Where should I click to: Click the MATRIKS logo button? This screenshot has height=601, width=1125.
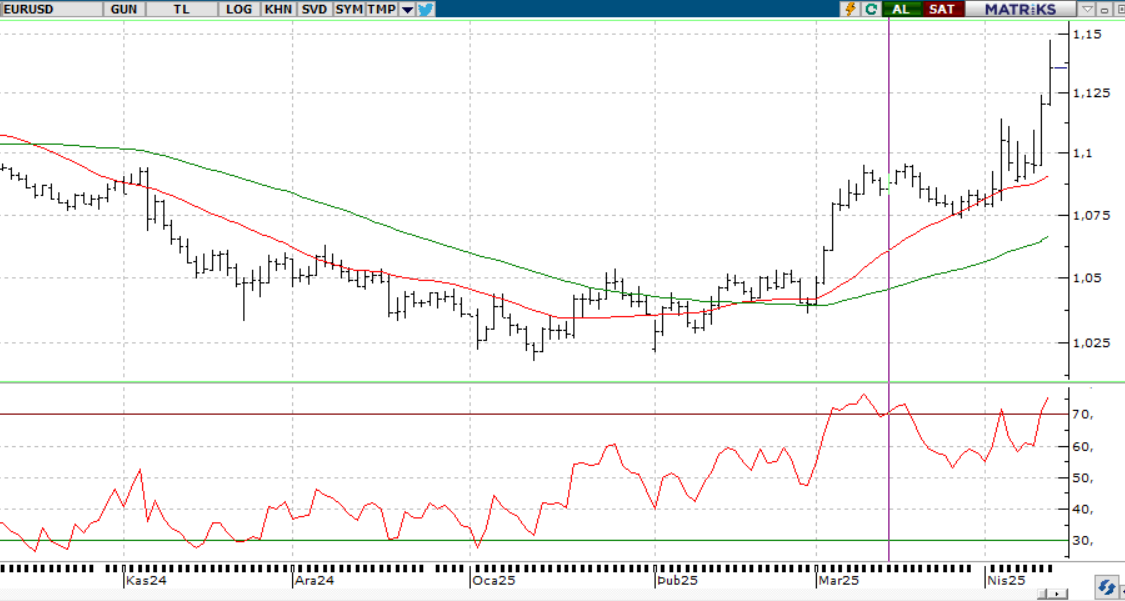(1020, 9)
